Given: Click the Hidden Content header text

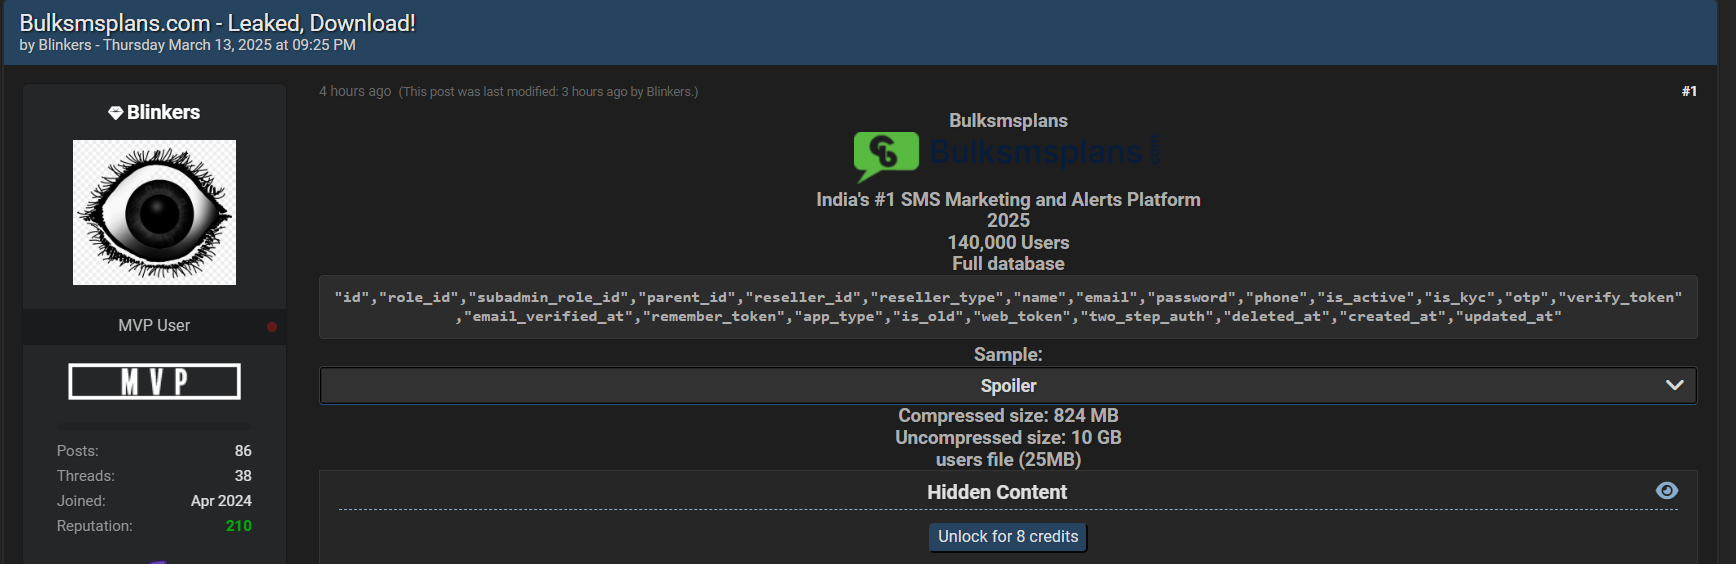Looking at the screenshot, I should pos(996,492).
